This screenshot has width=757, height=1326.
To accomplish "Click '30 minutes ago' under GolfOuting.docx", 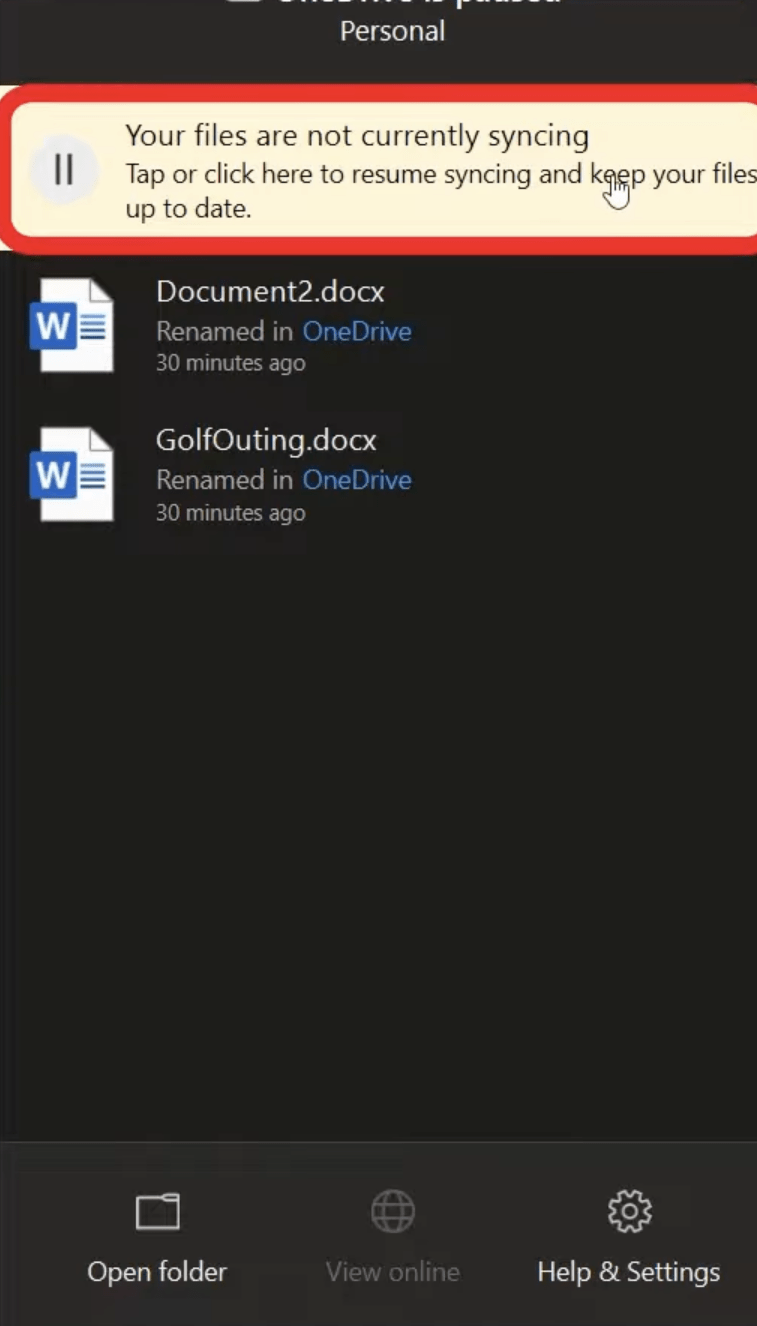I will tap(231, 512).
